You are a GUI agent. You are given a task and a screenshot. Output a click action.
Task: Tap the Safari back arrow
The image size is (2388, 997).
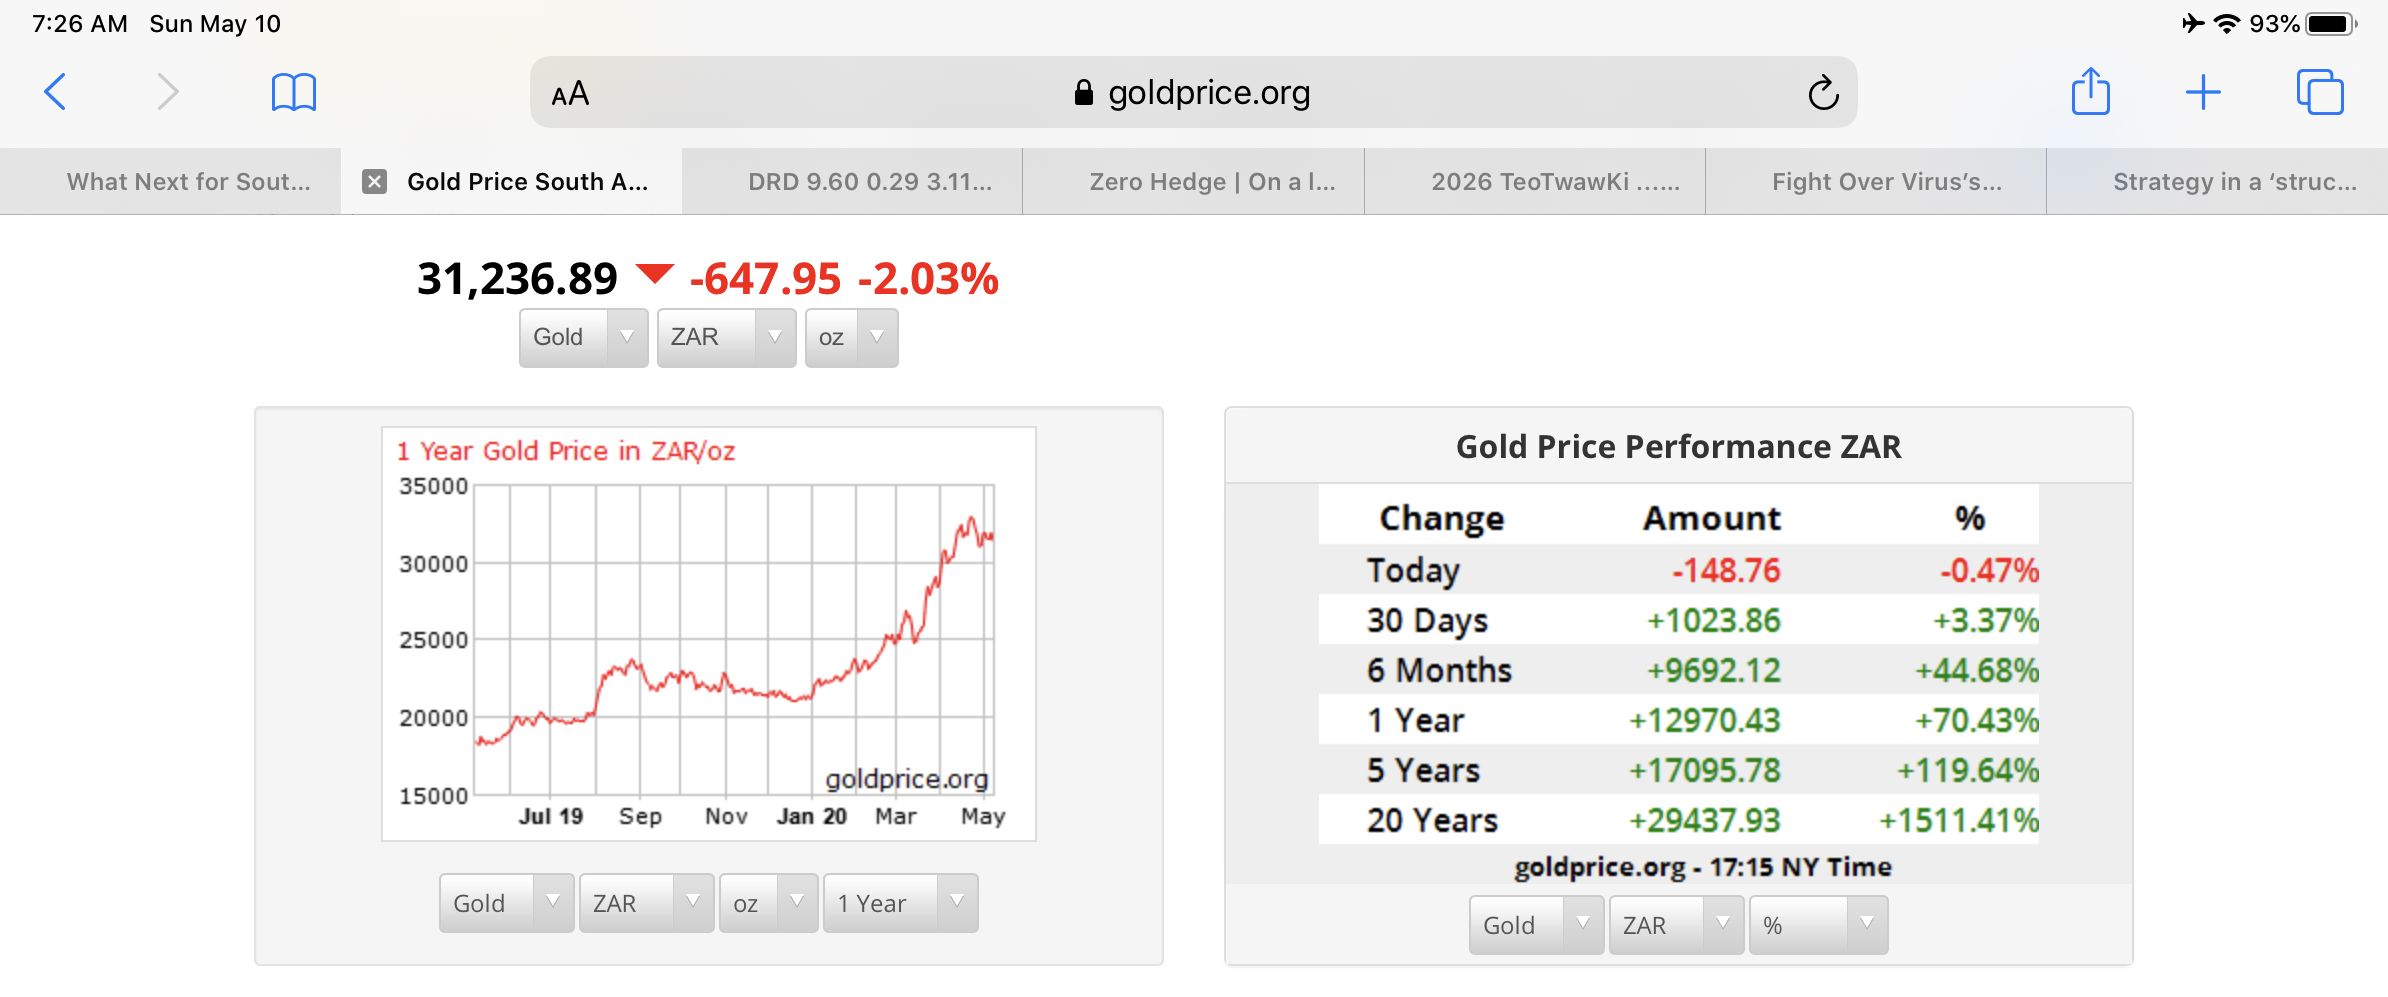[x=56, y=92]
